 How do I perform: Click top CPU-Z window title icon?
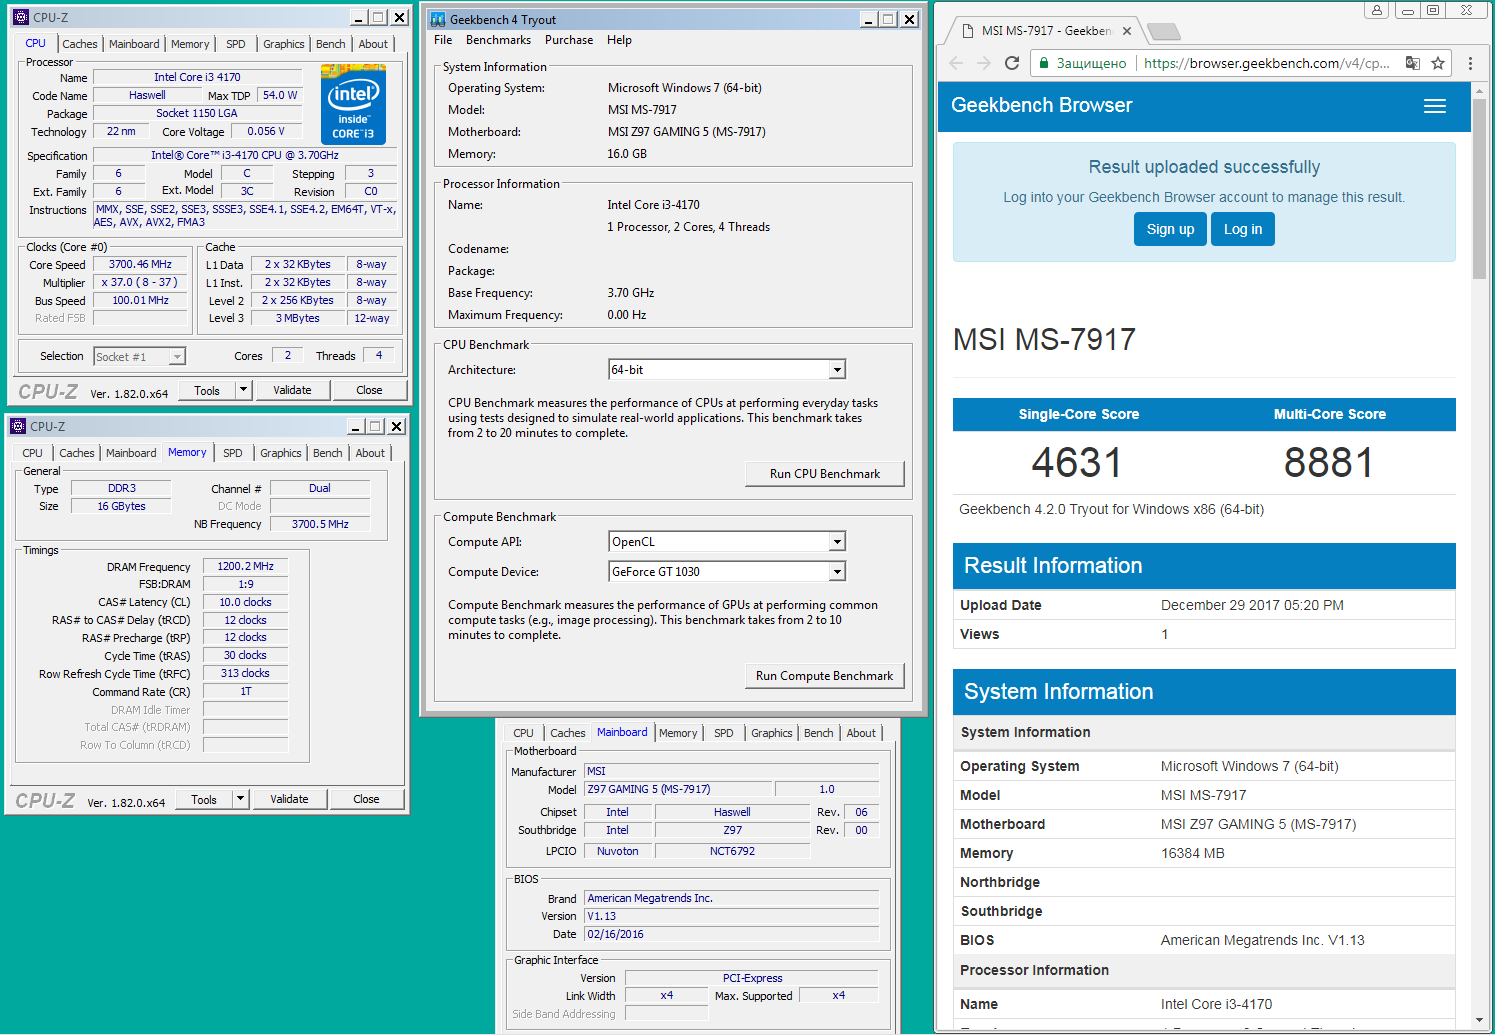21,17
